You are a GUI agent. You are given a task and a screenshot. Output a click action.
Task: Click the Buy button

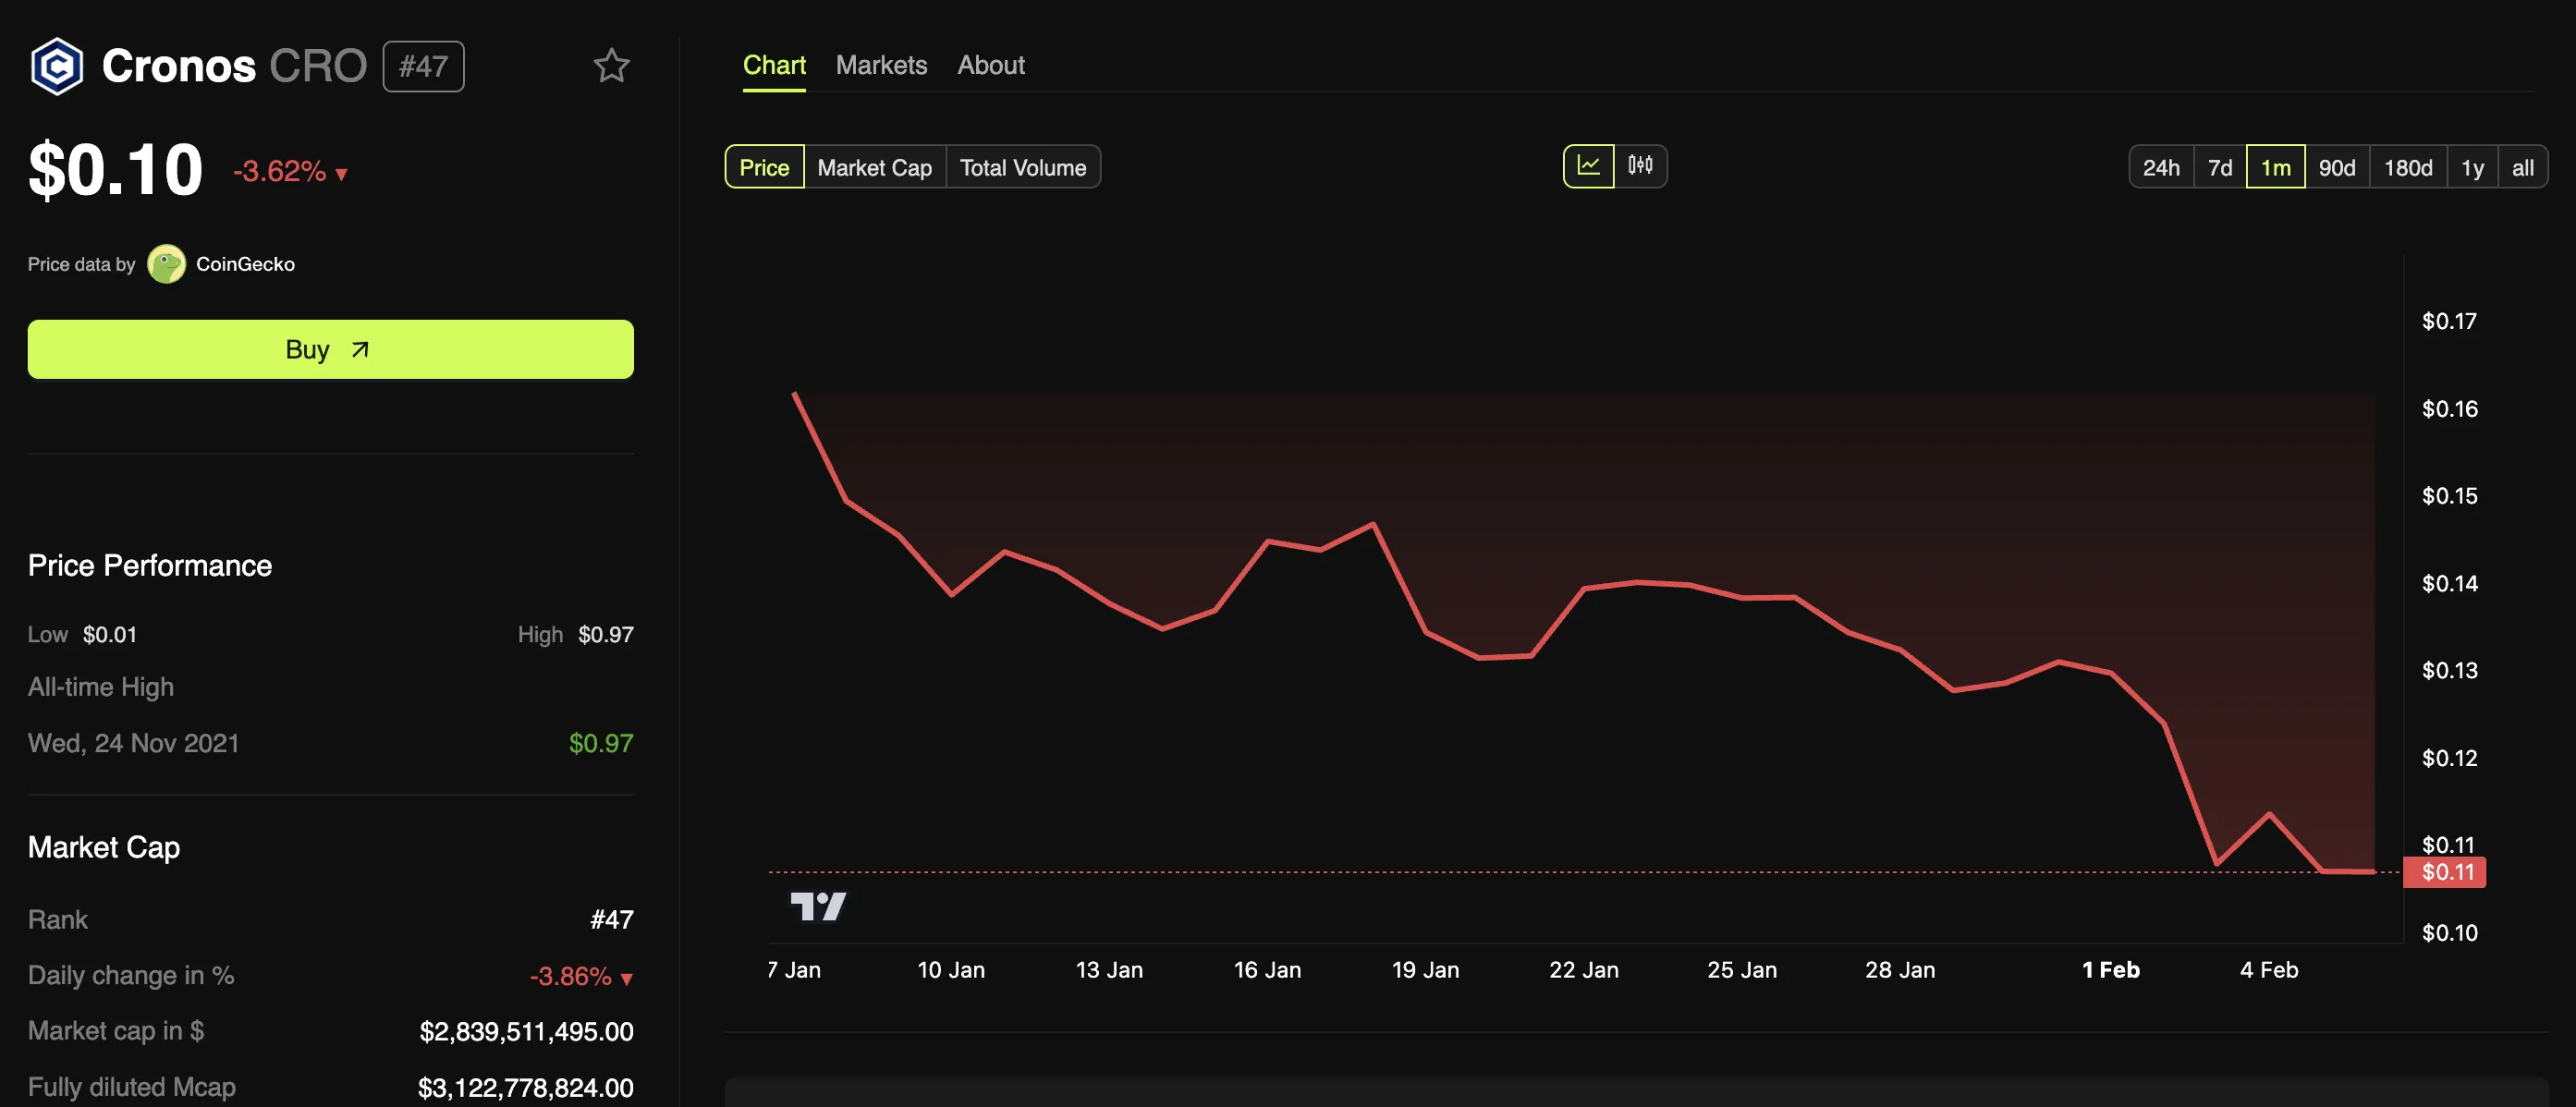click(x=330, y=347)
